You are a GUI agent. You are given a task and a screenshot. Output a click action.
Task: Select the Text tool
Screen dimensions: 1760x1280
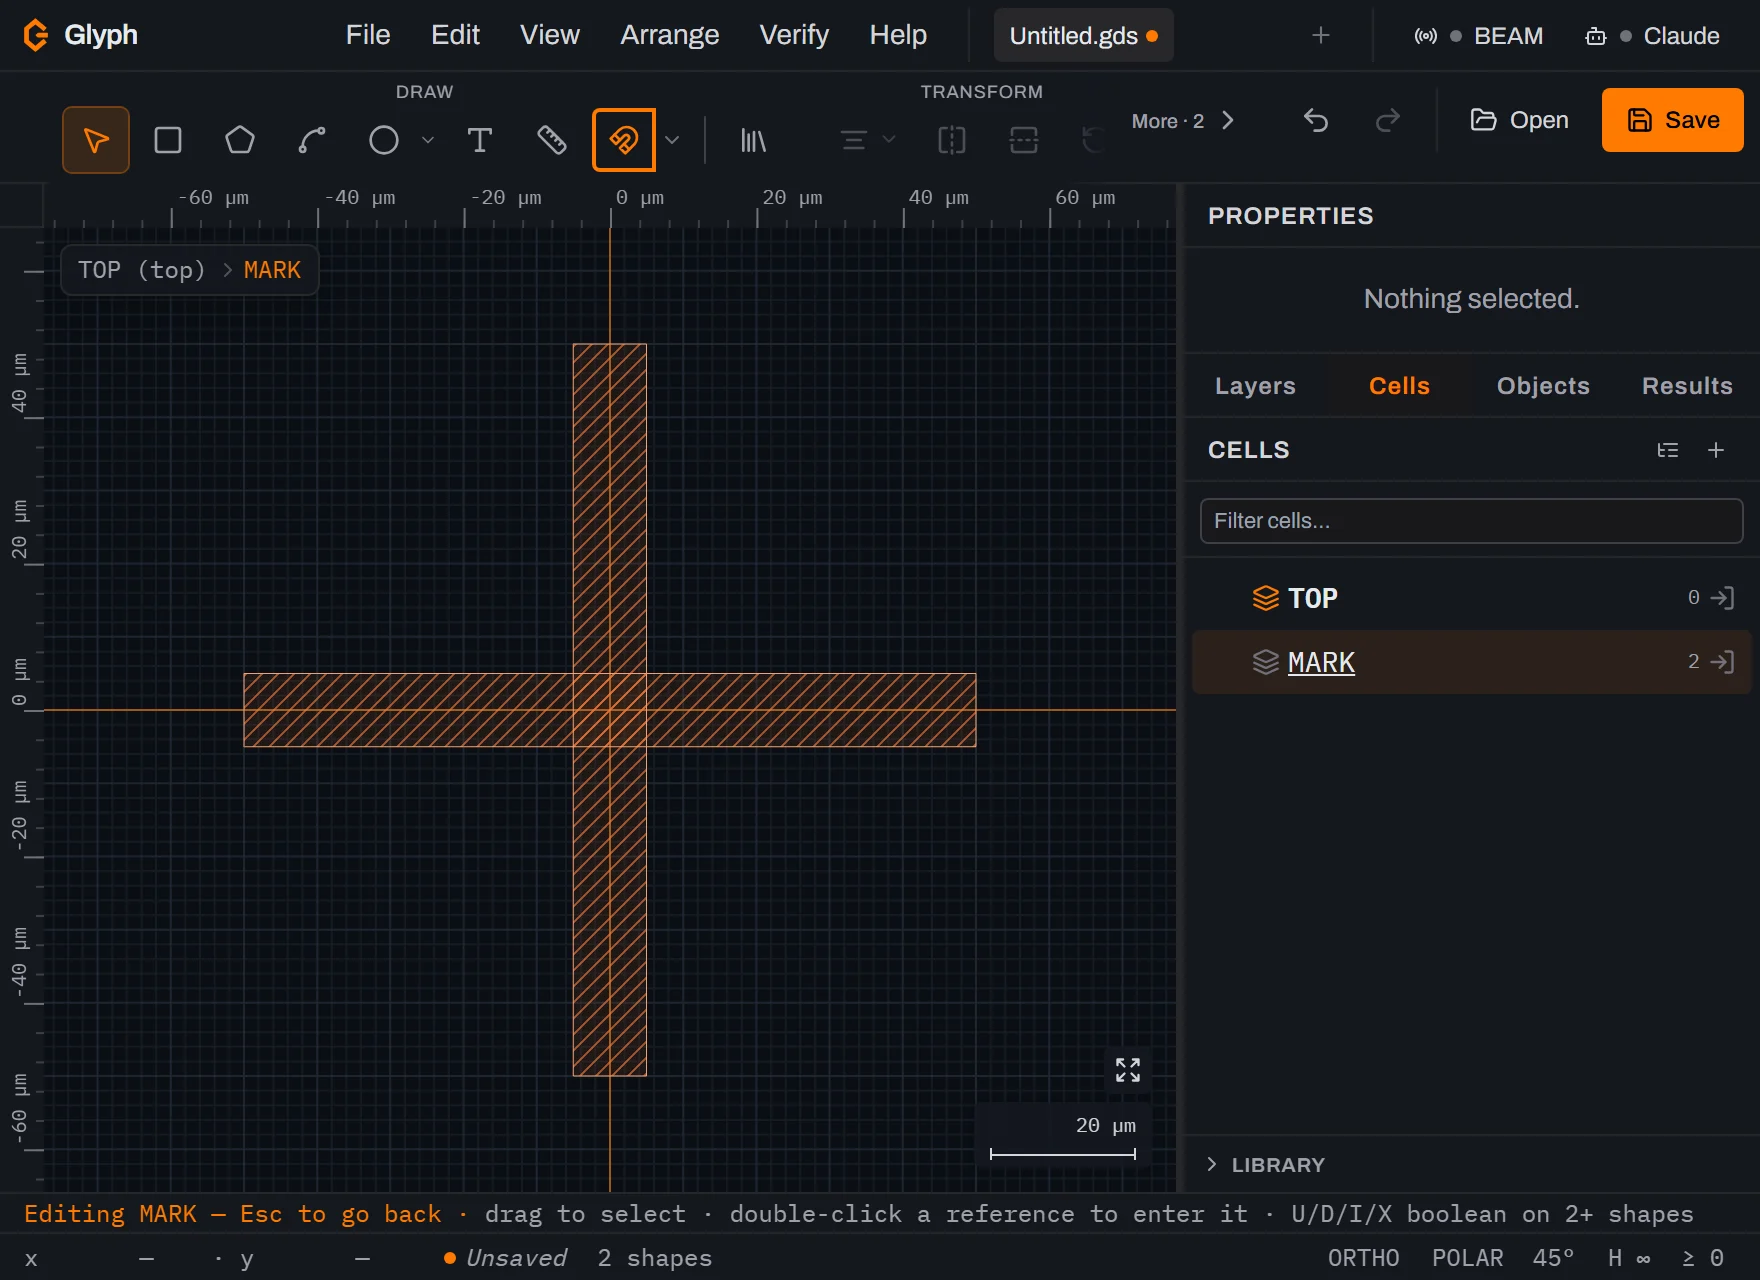[480, 140]
